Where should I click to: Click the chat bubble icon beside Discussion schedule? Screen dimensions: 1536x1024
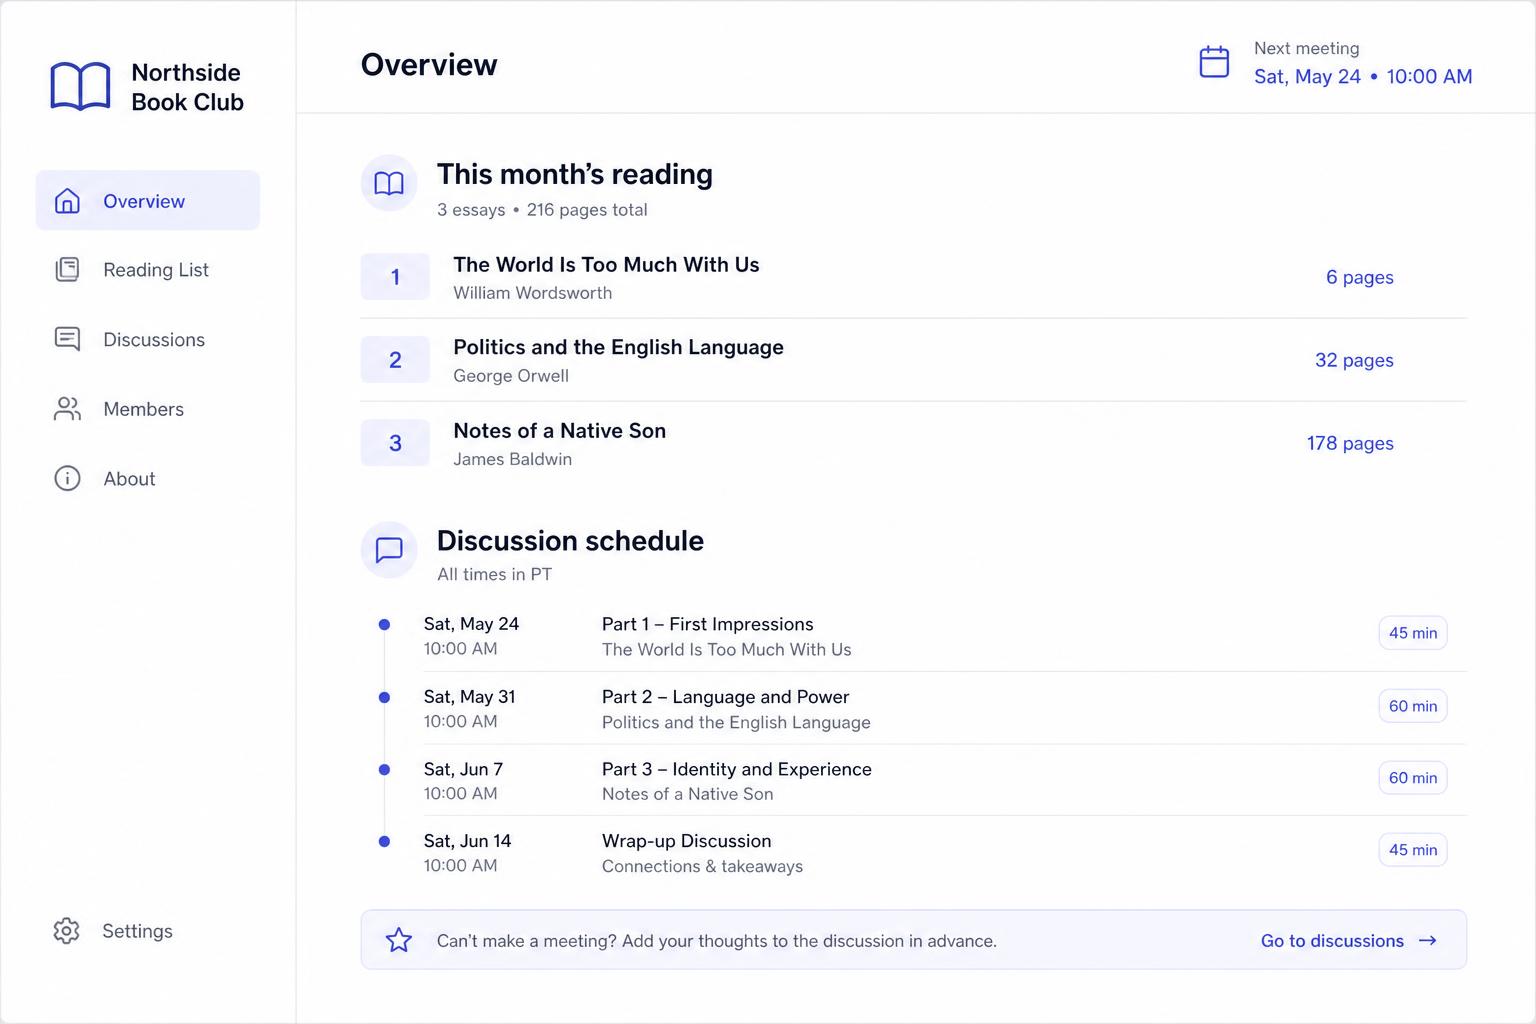click(389, 549)
